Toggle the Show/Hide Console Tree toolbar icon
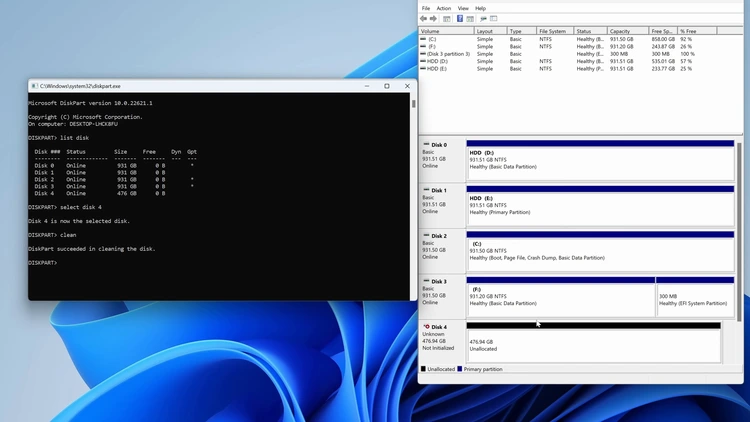Image resolution: width=750 pixels, height=422 pixels. click(447, 19)
